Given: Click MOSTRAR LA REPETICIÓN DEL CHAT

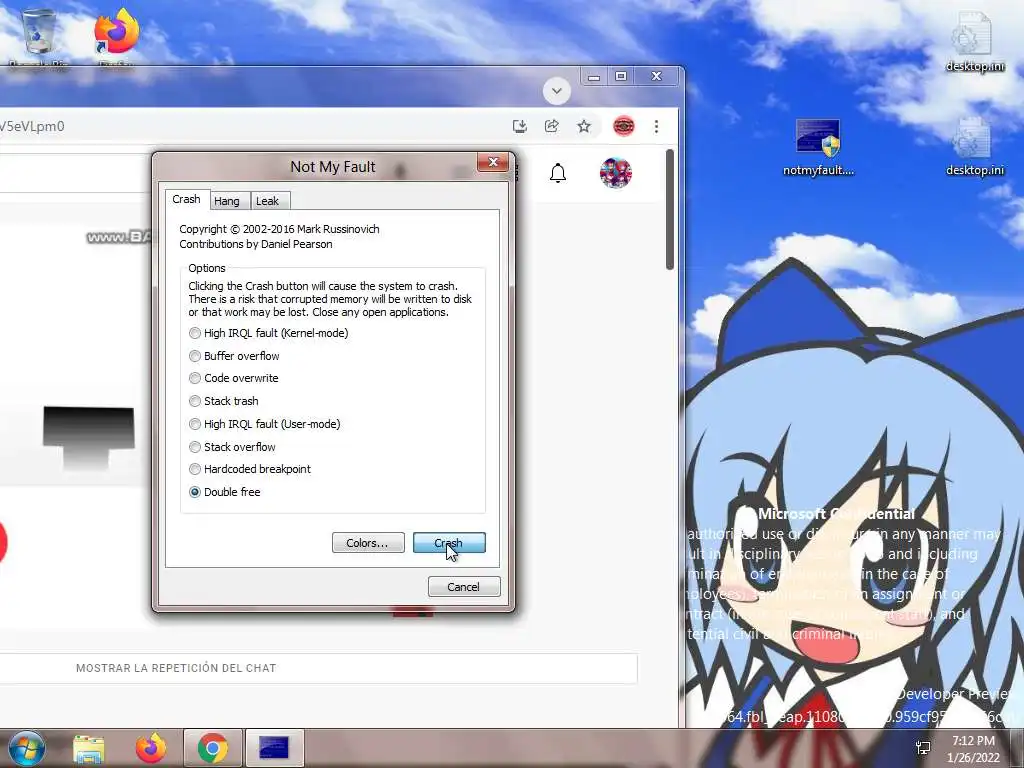Looking at the screenshot, I should 176,668.
